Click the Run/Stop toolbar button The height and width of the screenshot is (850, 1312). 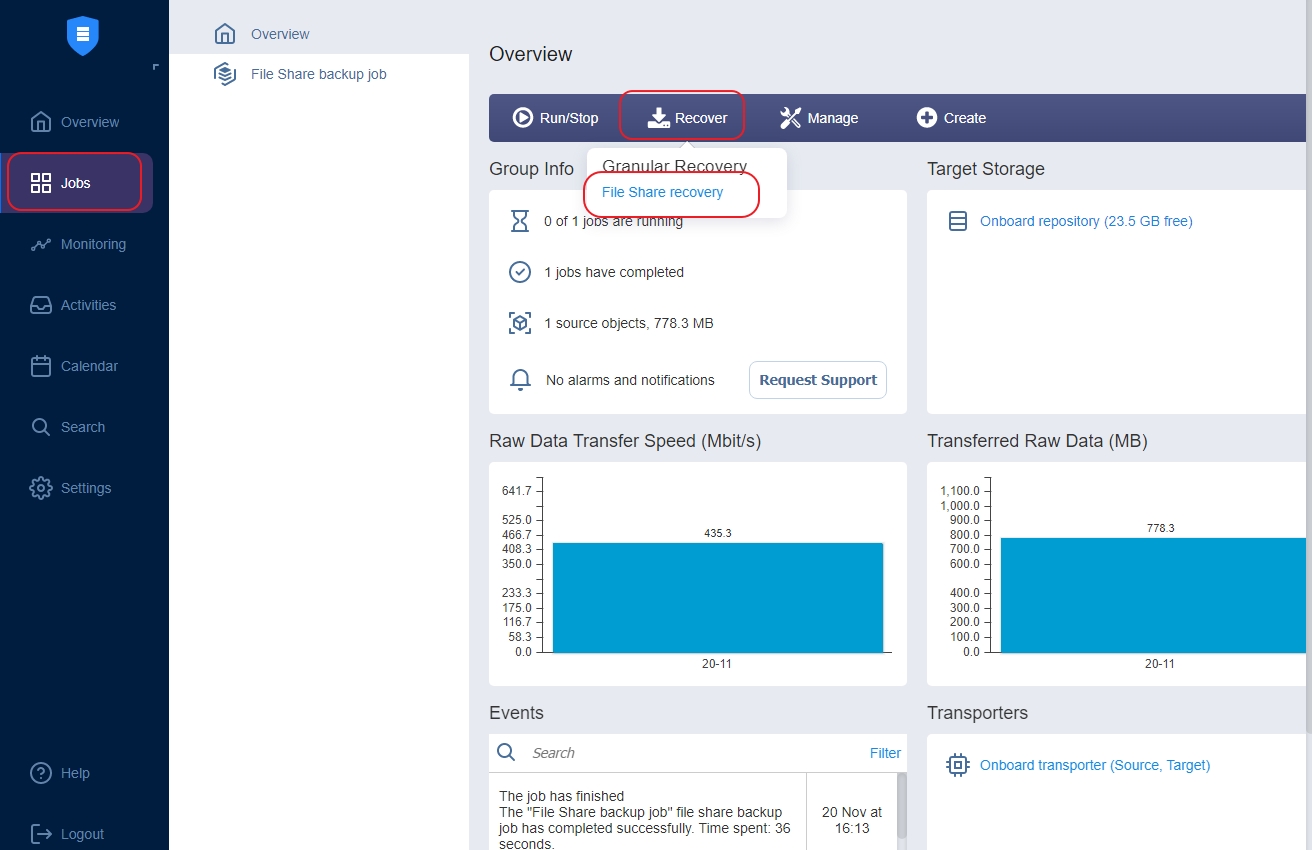[556, 118]
